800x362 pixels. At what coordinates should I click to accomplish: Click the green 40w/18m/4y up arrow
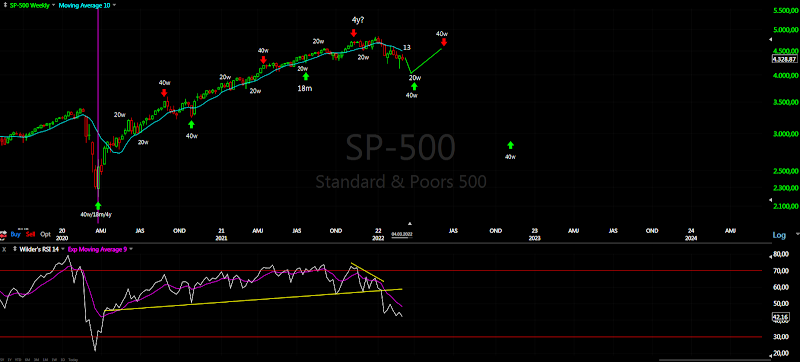point(97,205)
